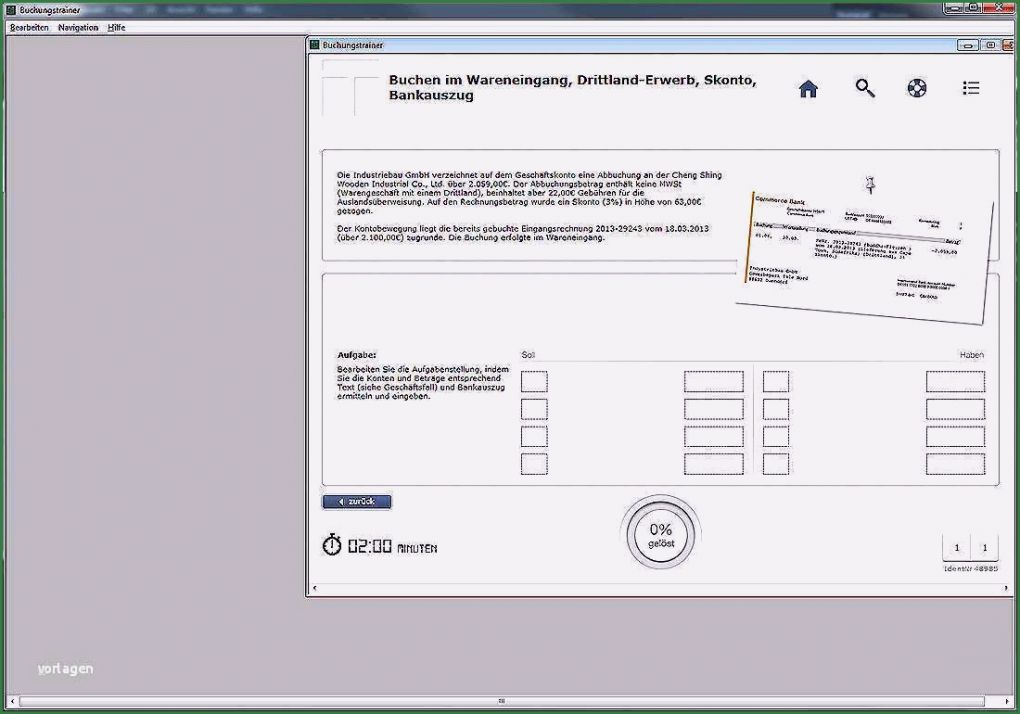
Task: Click the 0% gelöst progress circle
Action: coord(660,534)
